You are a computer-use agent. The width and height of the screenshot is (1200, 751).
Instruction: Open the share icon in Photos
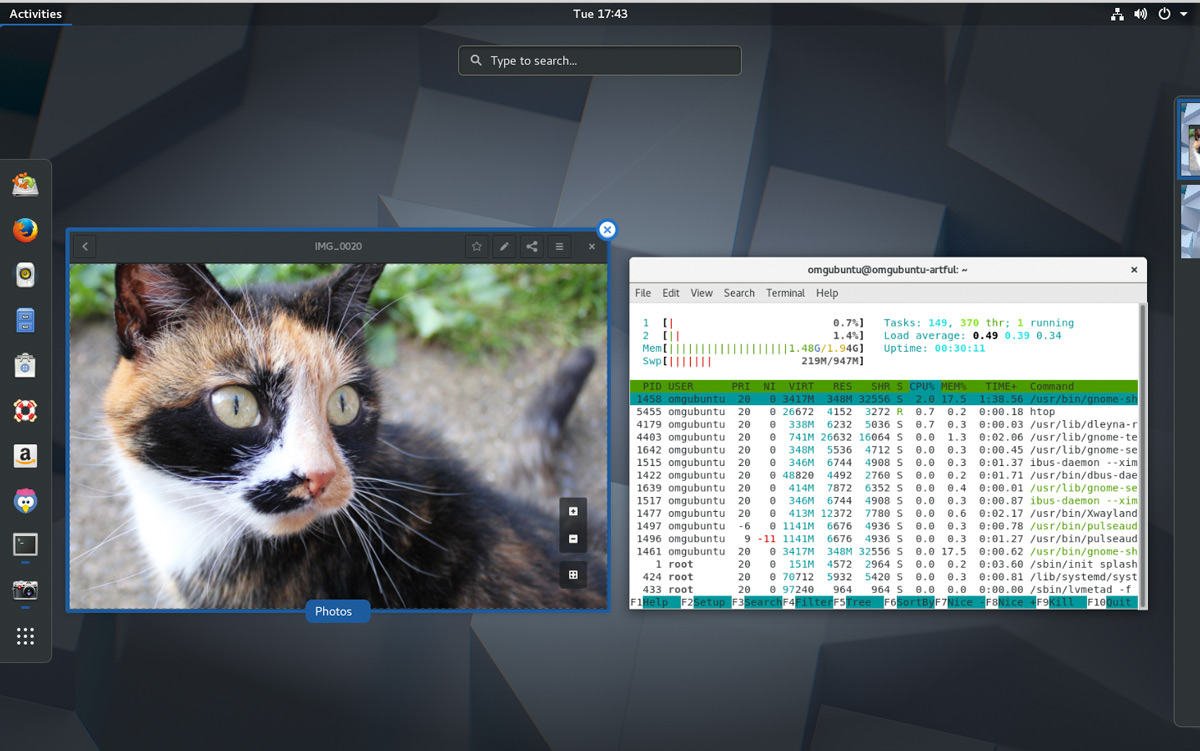tap(532, 247)
